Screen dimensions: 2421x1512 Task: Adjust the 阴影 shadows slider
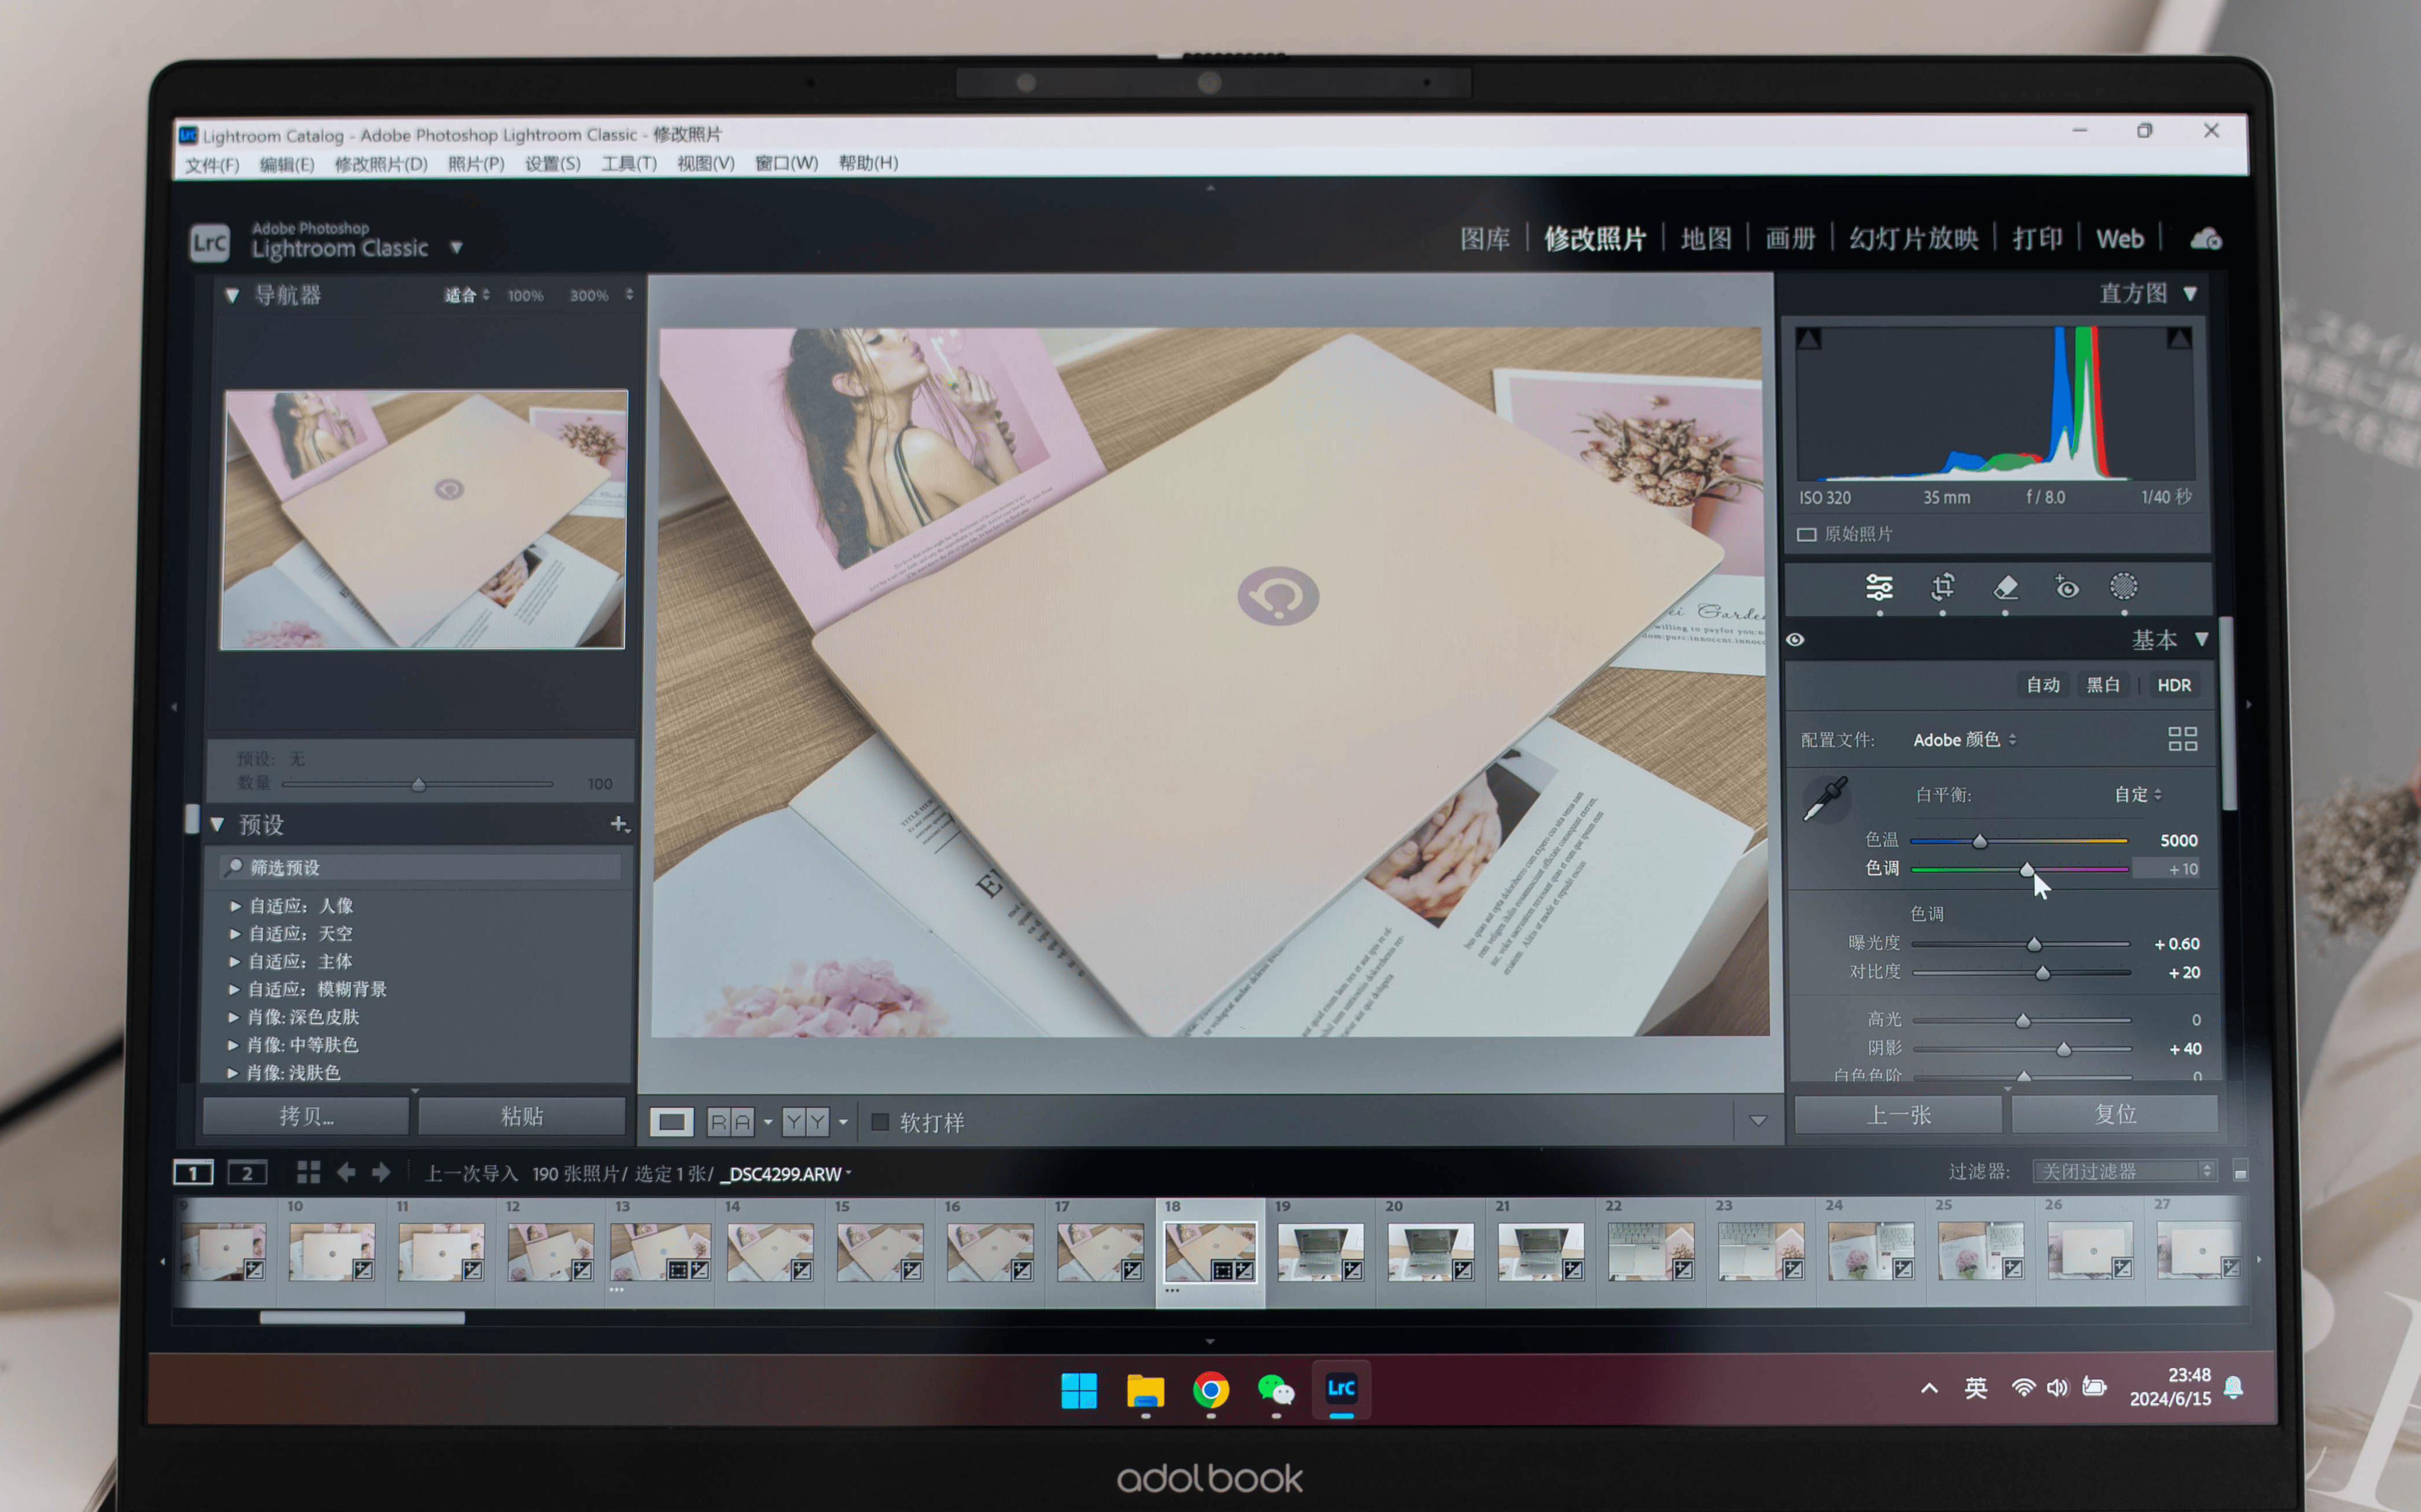pyautogui.click(x=2063, y=1049)
